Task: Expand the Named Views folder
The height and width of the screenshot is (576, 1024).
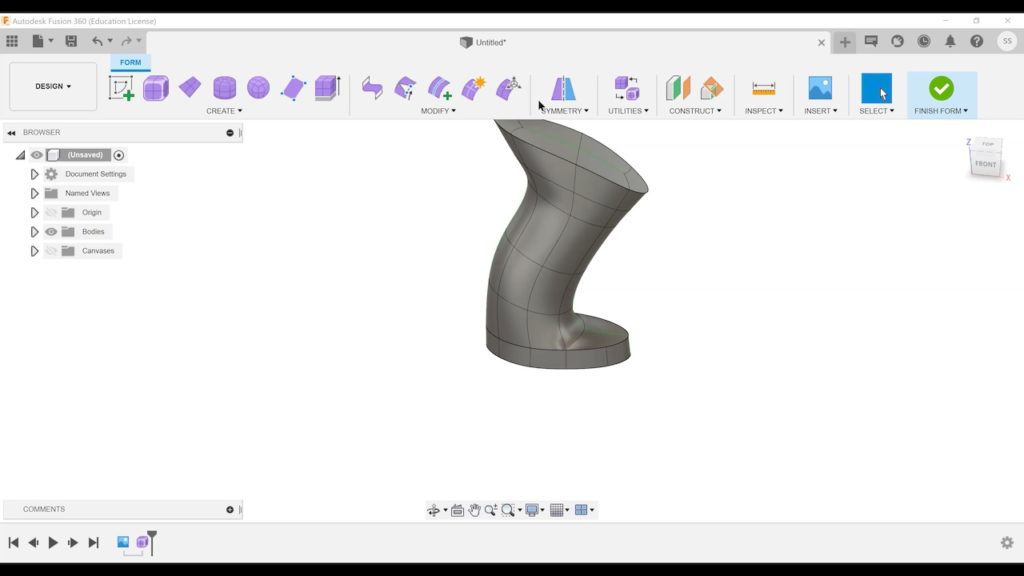Action: click(x=34, y=193)
